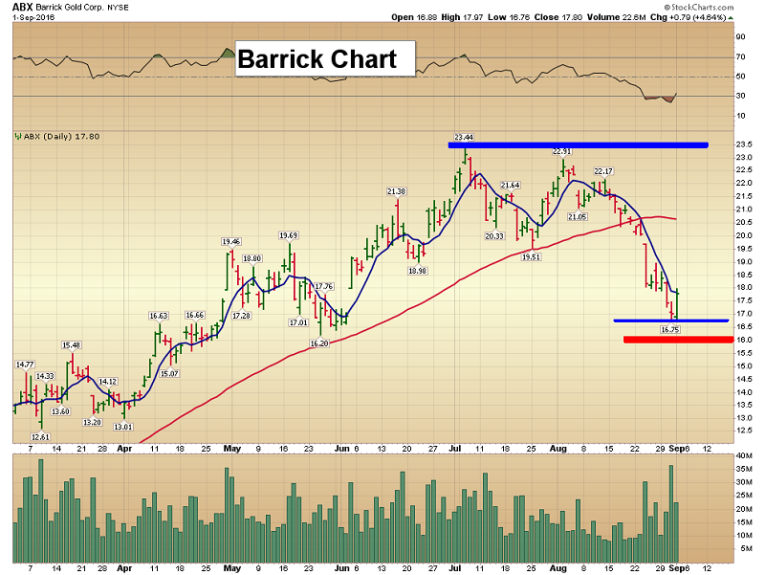Click the 22.17 price label
The width and height of the screenshot is (765, 575).
[x=604, y=171]
